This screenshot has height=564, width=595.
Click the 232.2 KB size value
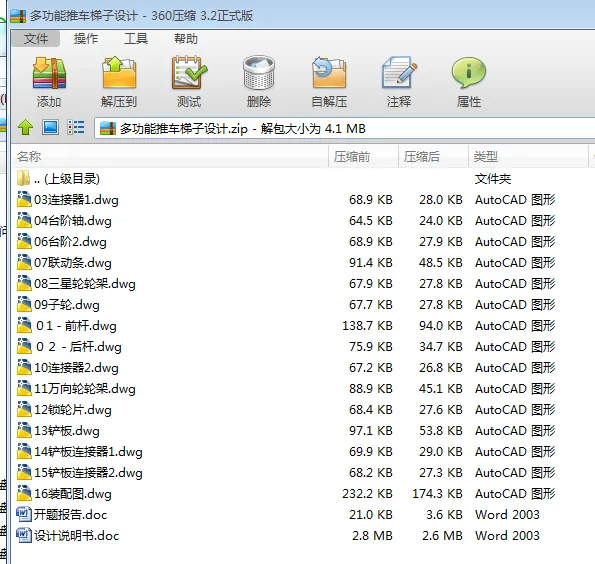click(367, 493)
